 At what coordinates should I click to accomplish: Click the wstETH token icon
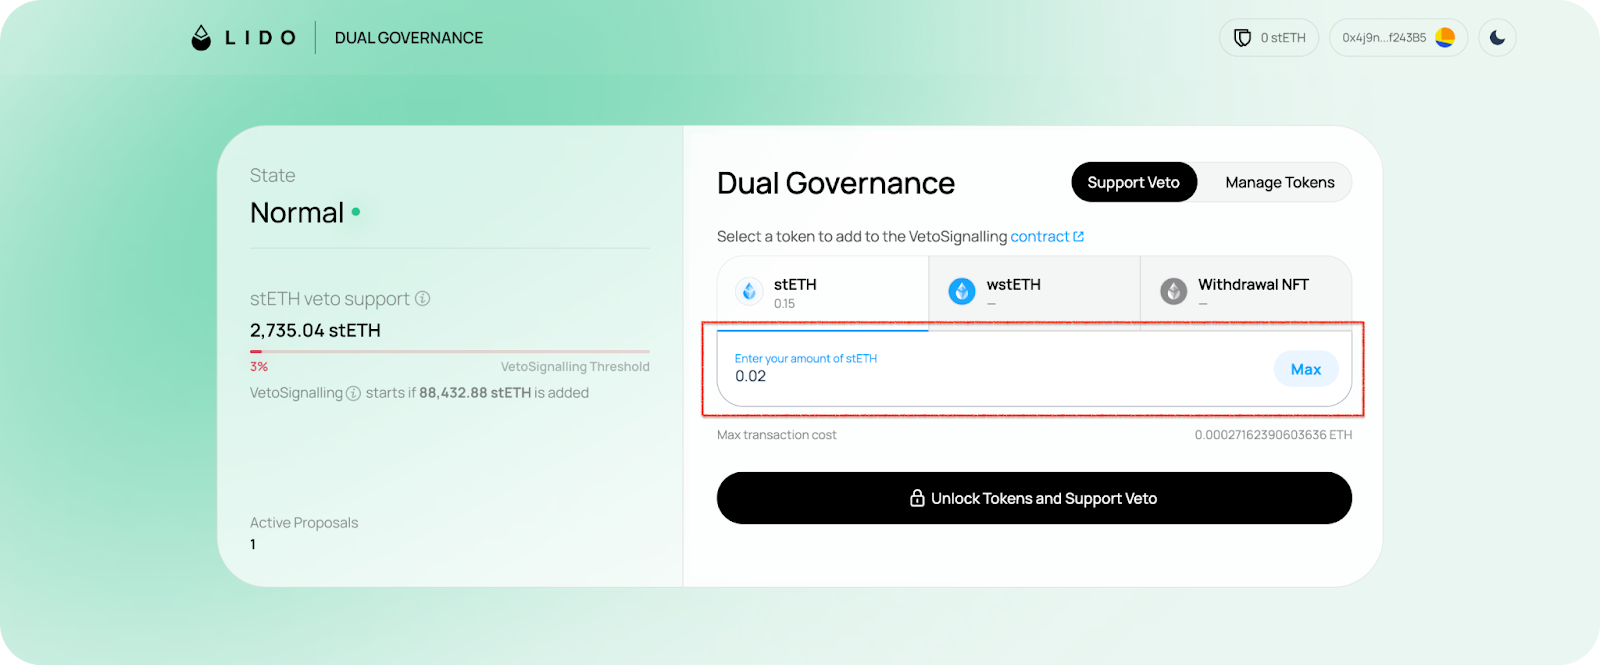pos(961,292)
